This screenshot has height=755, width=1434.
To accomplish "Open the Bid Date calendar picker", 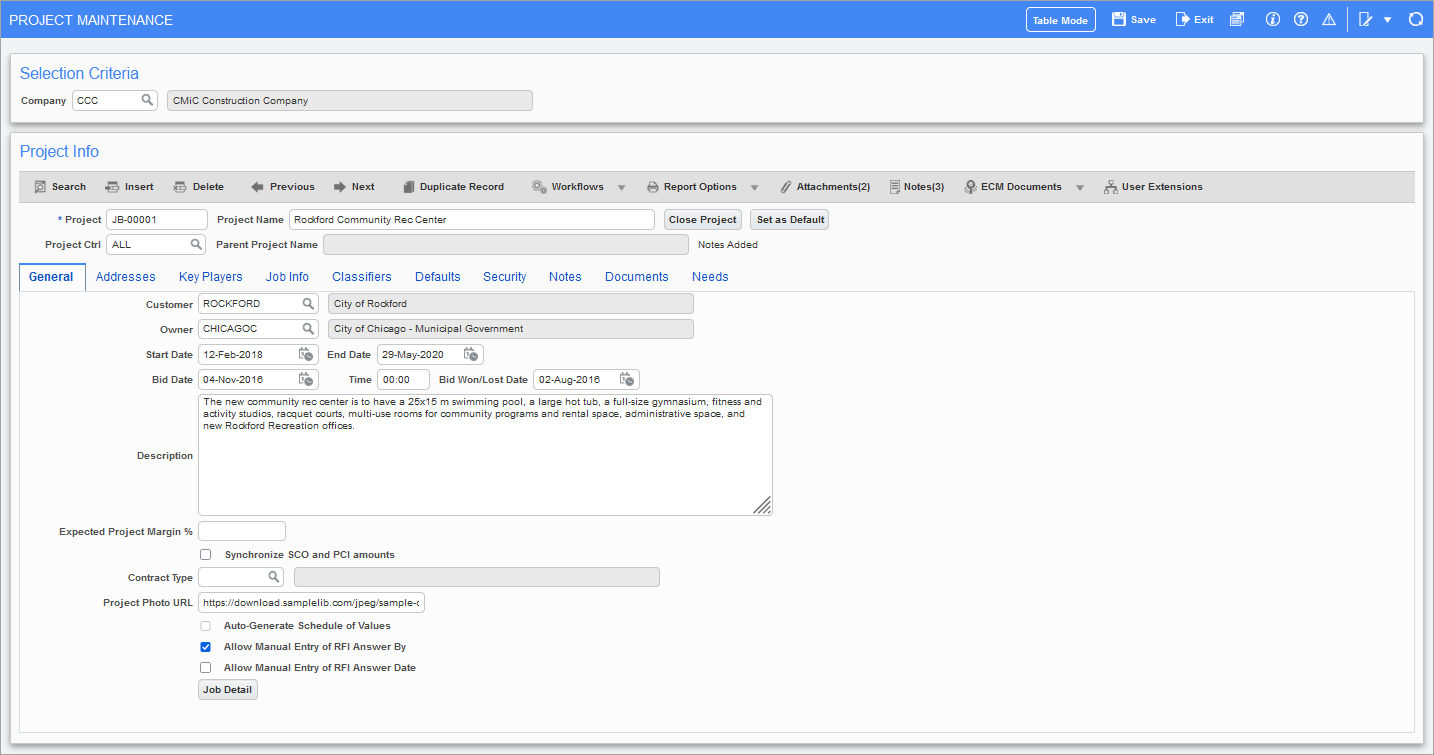I will coord(306,379).
